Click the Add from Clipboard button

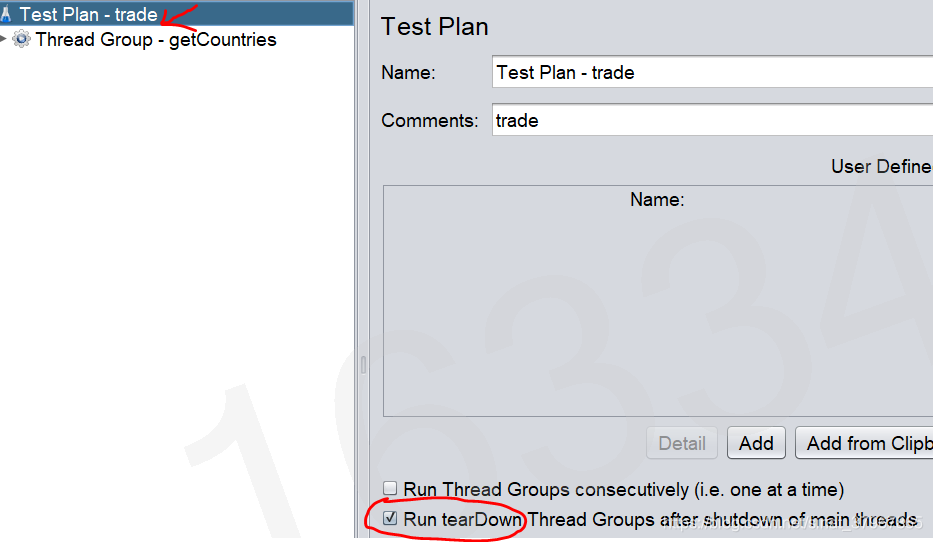(x=864, y=443)
